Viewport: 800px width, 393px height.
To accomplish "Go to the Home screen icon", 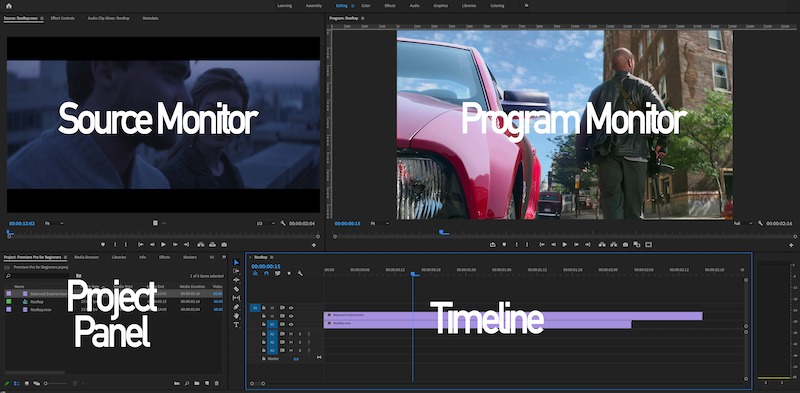I will point(8,6).
